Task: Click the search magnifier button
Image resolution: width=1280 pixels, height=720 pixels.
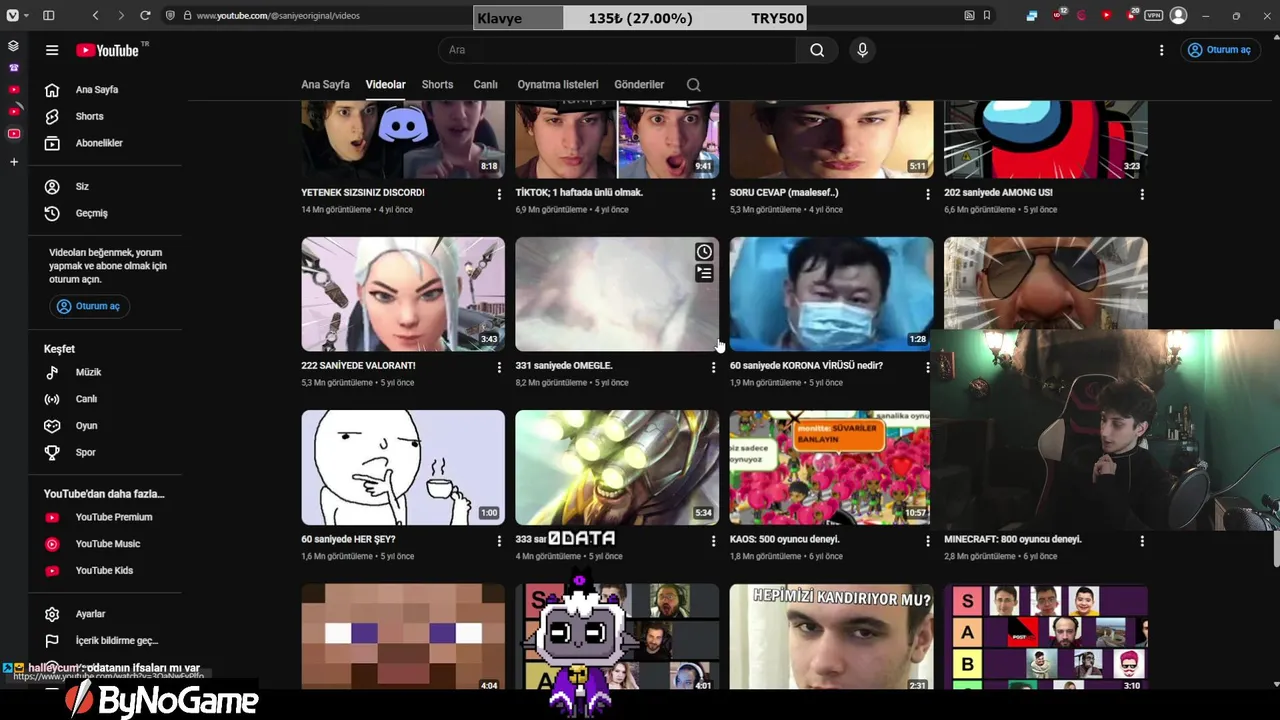Action: tap(817, 50)
